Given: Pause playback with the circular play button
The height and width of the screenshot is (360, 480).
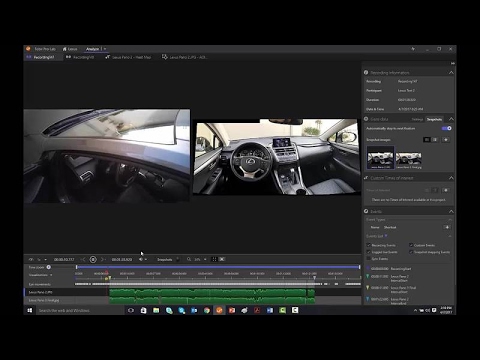Looking at the screenshot, I should (93, 259).
